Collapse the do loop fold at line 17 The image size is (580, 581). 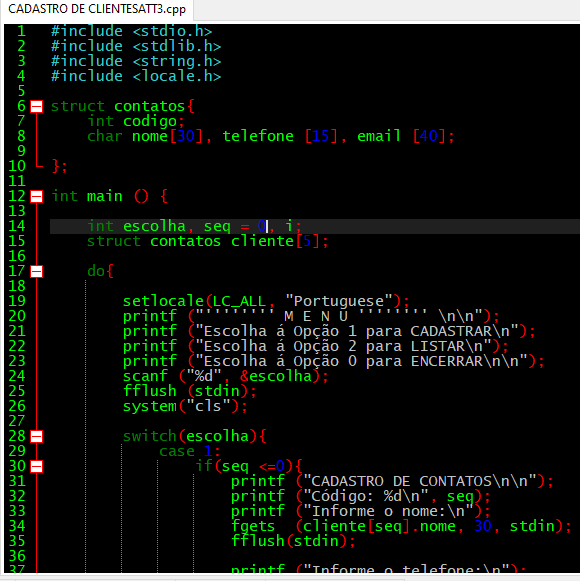point(36,272)
